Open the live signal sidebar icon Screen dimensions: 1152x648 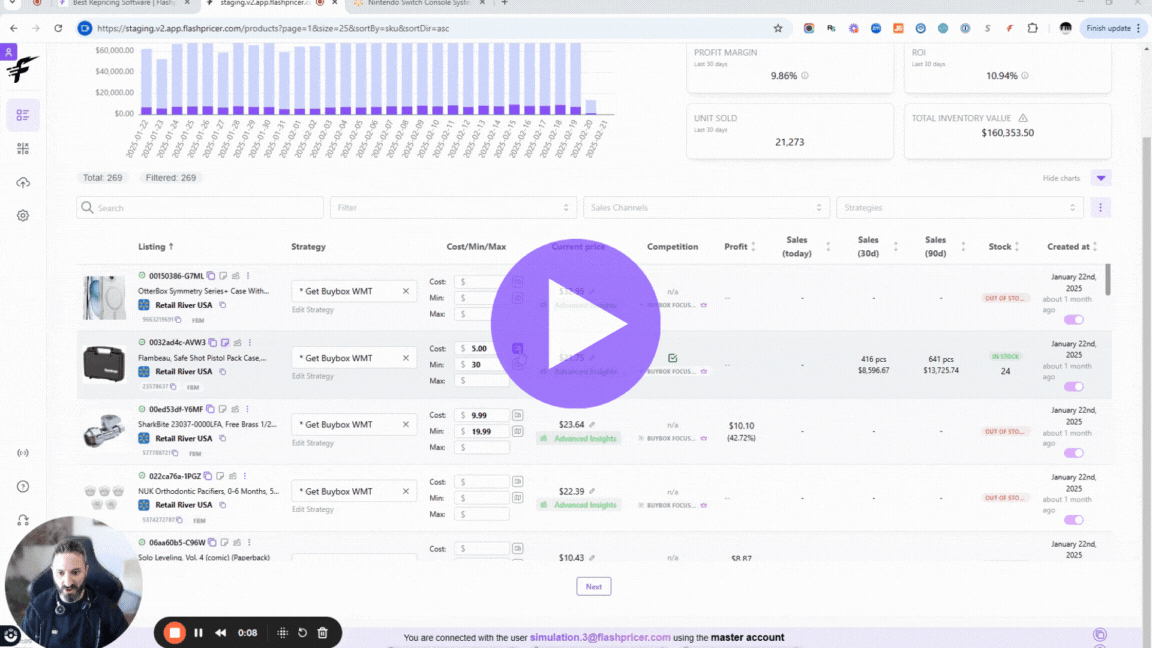coord(23,453)
